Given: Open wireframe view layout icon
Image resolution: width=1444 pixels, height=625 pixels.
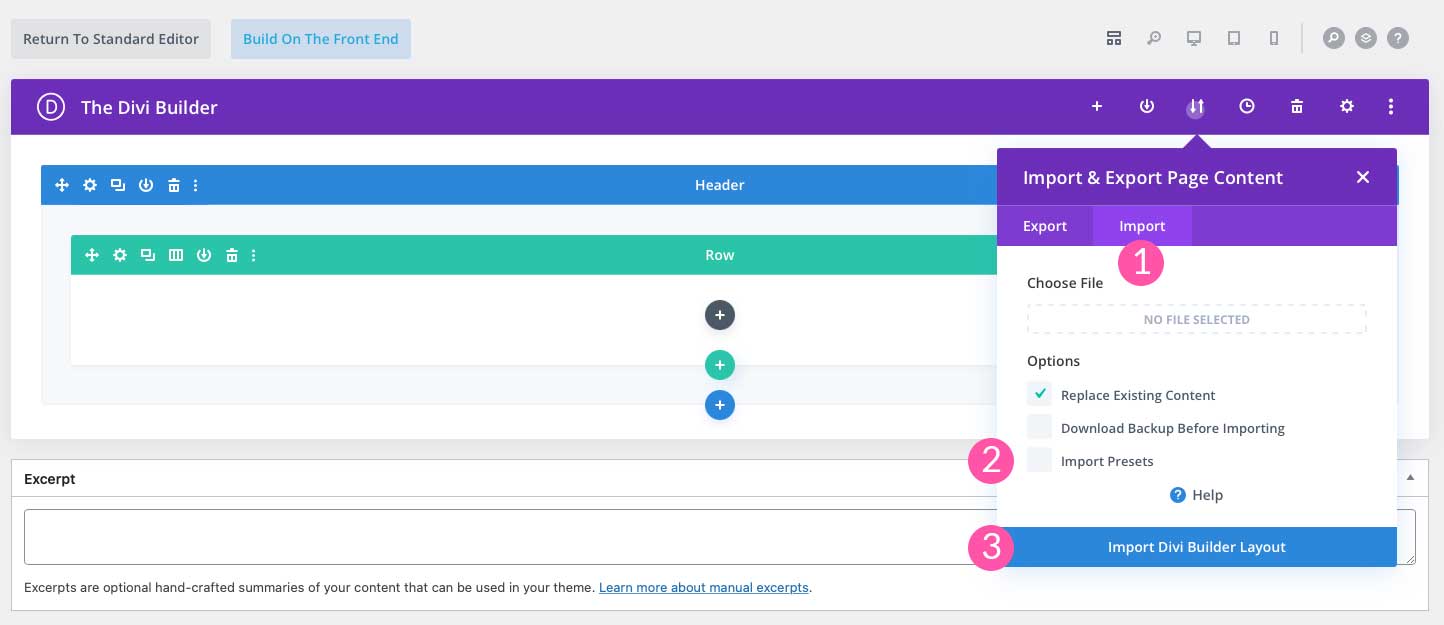Looking at the screenshot, I should [x=1114, y=37].
